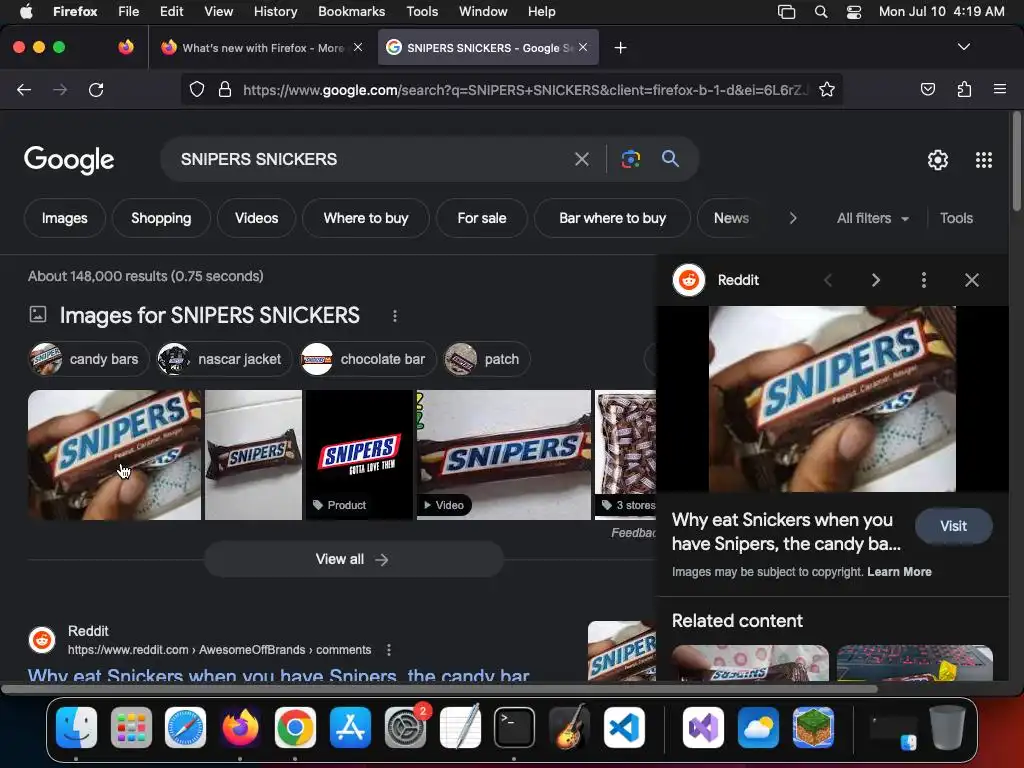Select the Where to buy chip
The image size is (1024, 768).
click(366, 218)
